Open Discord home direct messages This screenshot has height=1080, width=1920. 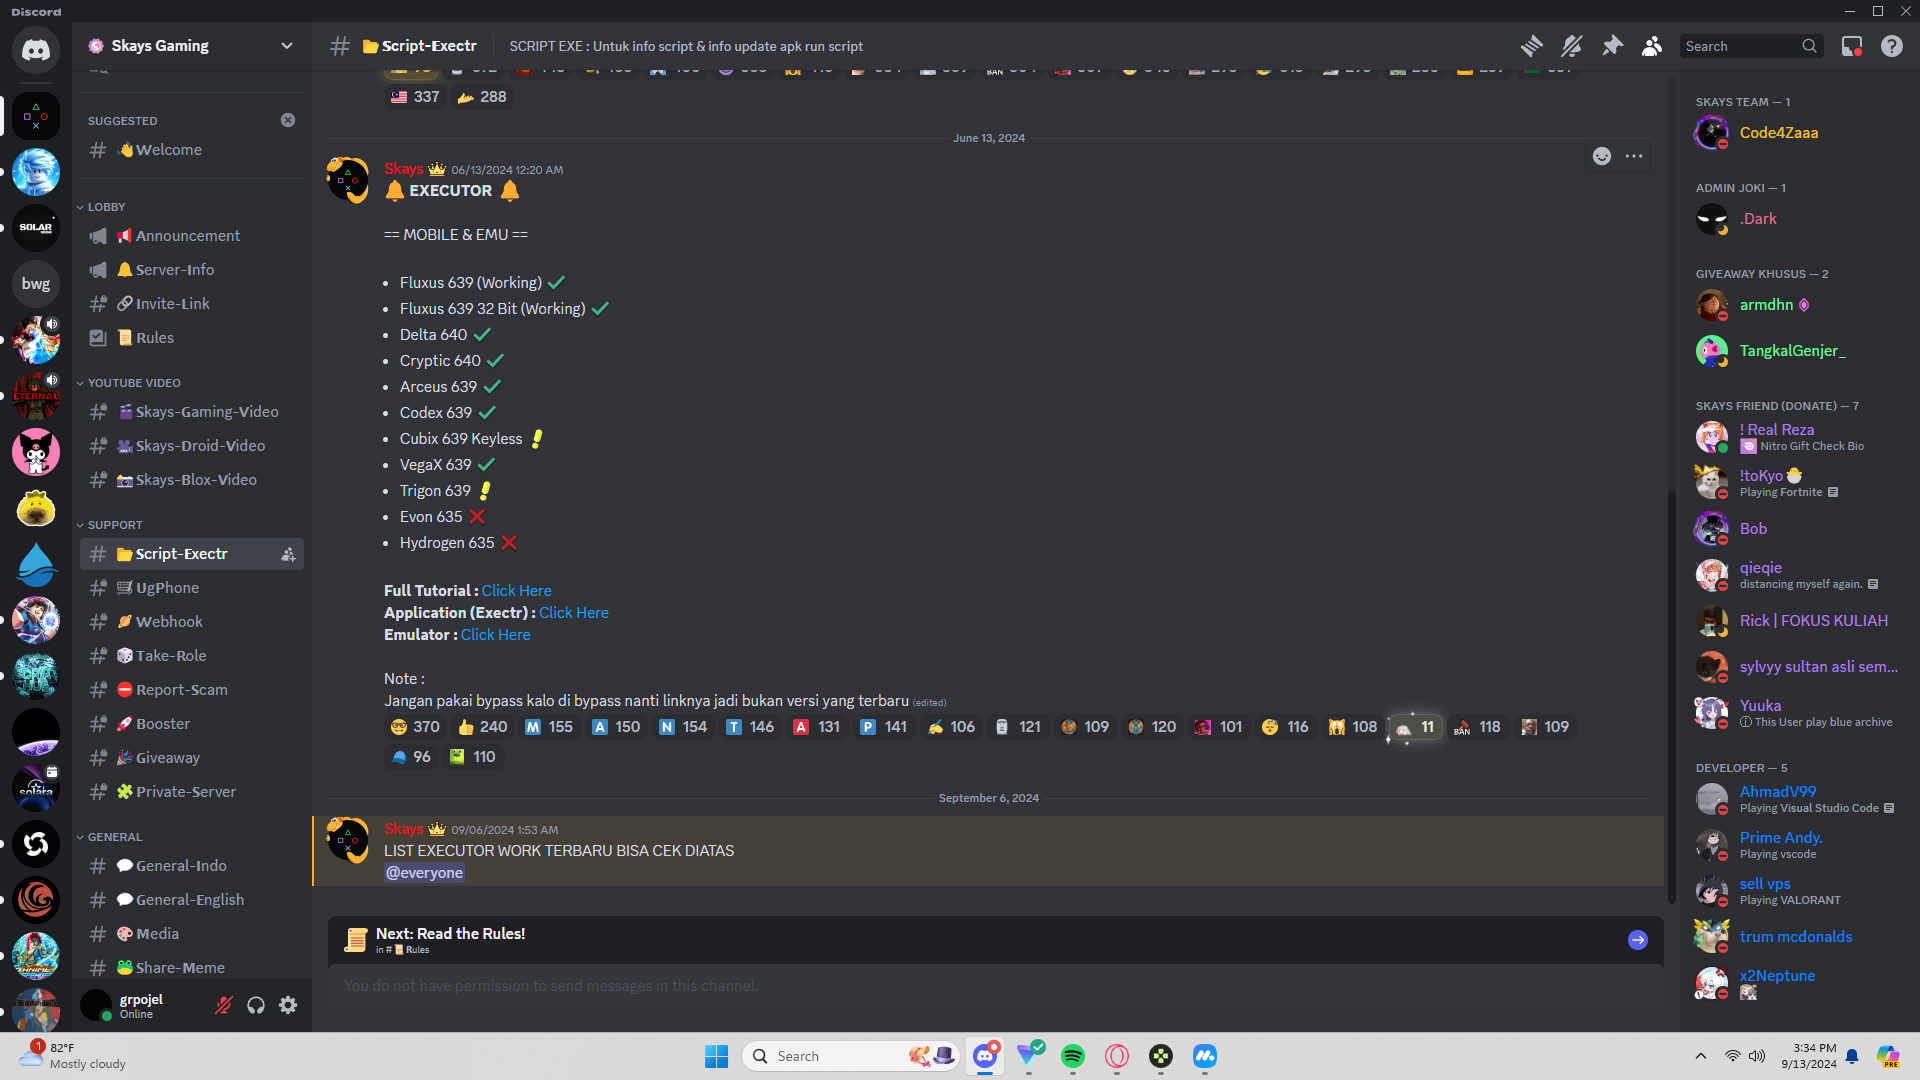tap(36, 50)
